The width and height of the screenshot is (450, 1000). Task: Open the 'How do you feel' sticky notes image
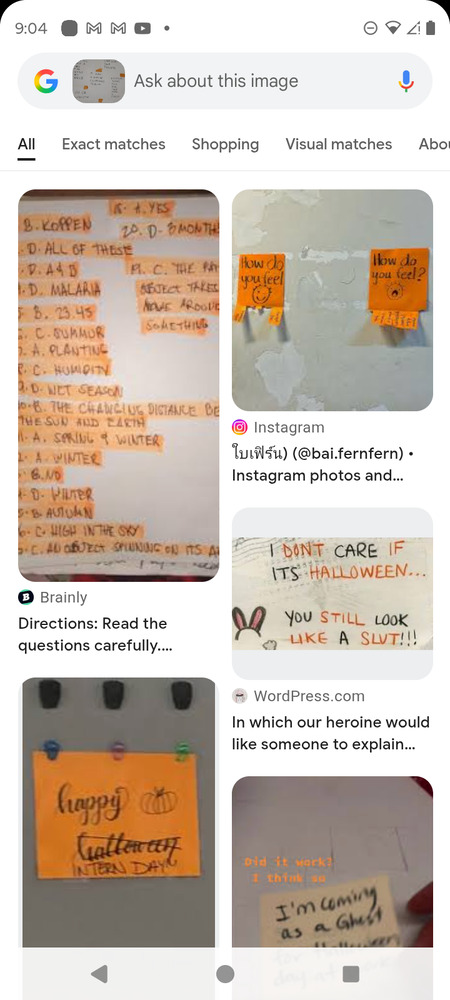click(x=332, y=300)
